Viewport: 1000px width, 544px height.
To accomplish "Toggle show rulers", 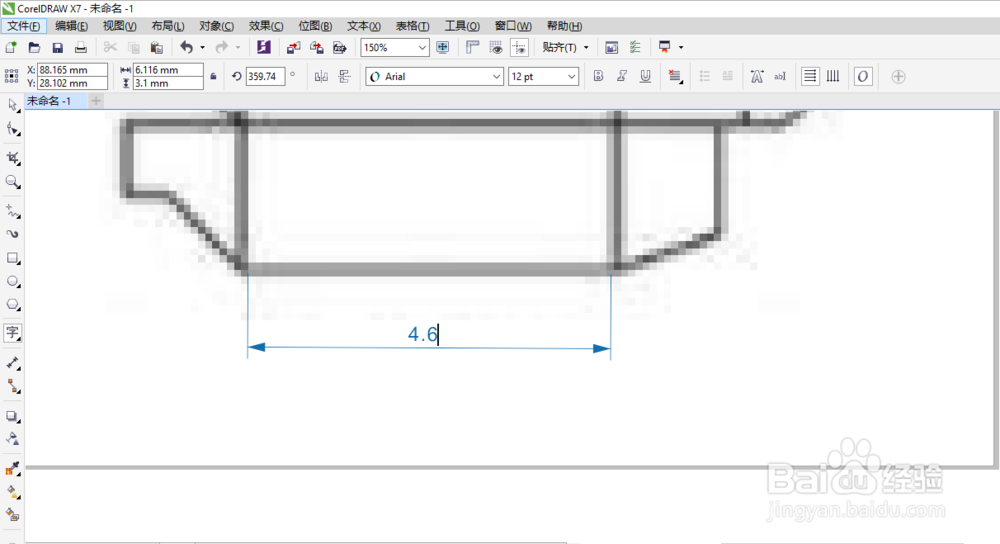I will 473,47.
